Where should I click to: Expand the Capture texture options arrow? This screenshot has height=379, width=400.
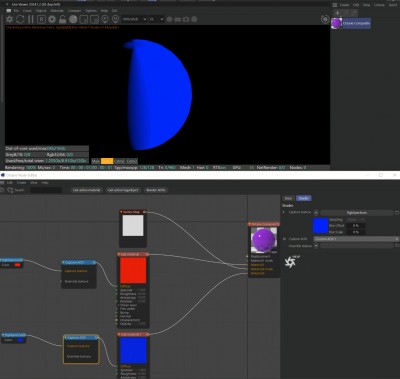click(316, 212)
